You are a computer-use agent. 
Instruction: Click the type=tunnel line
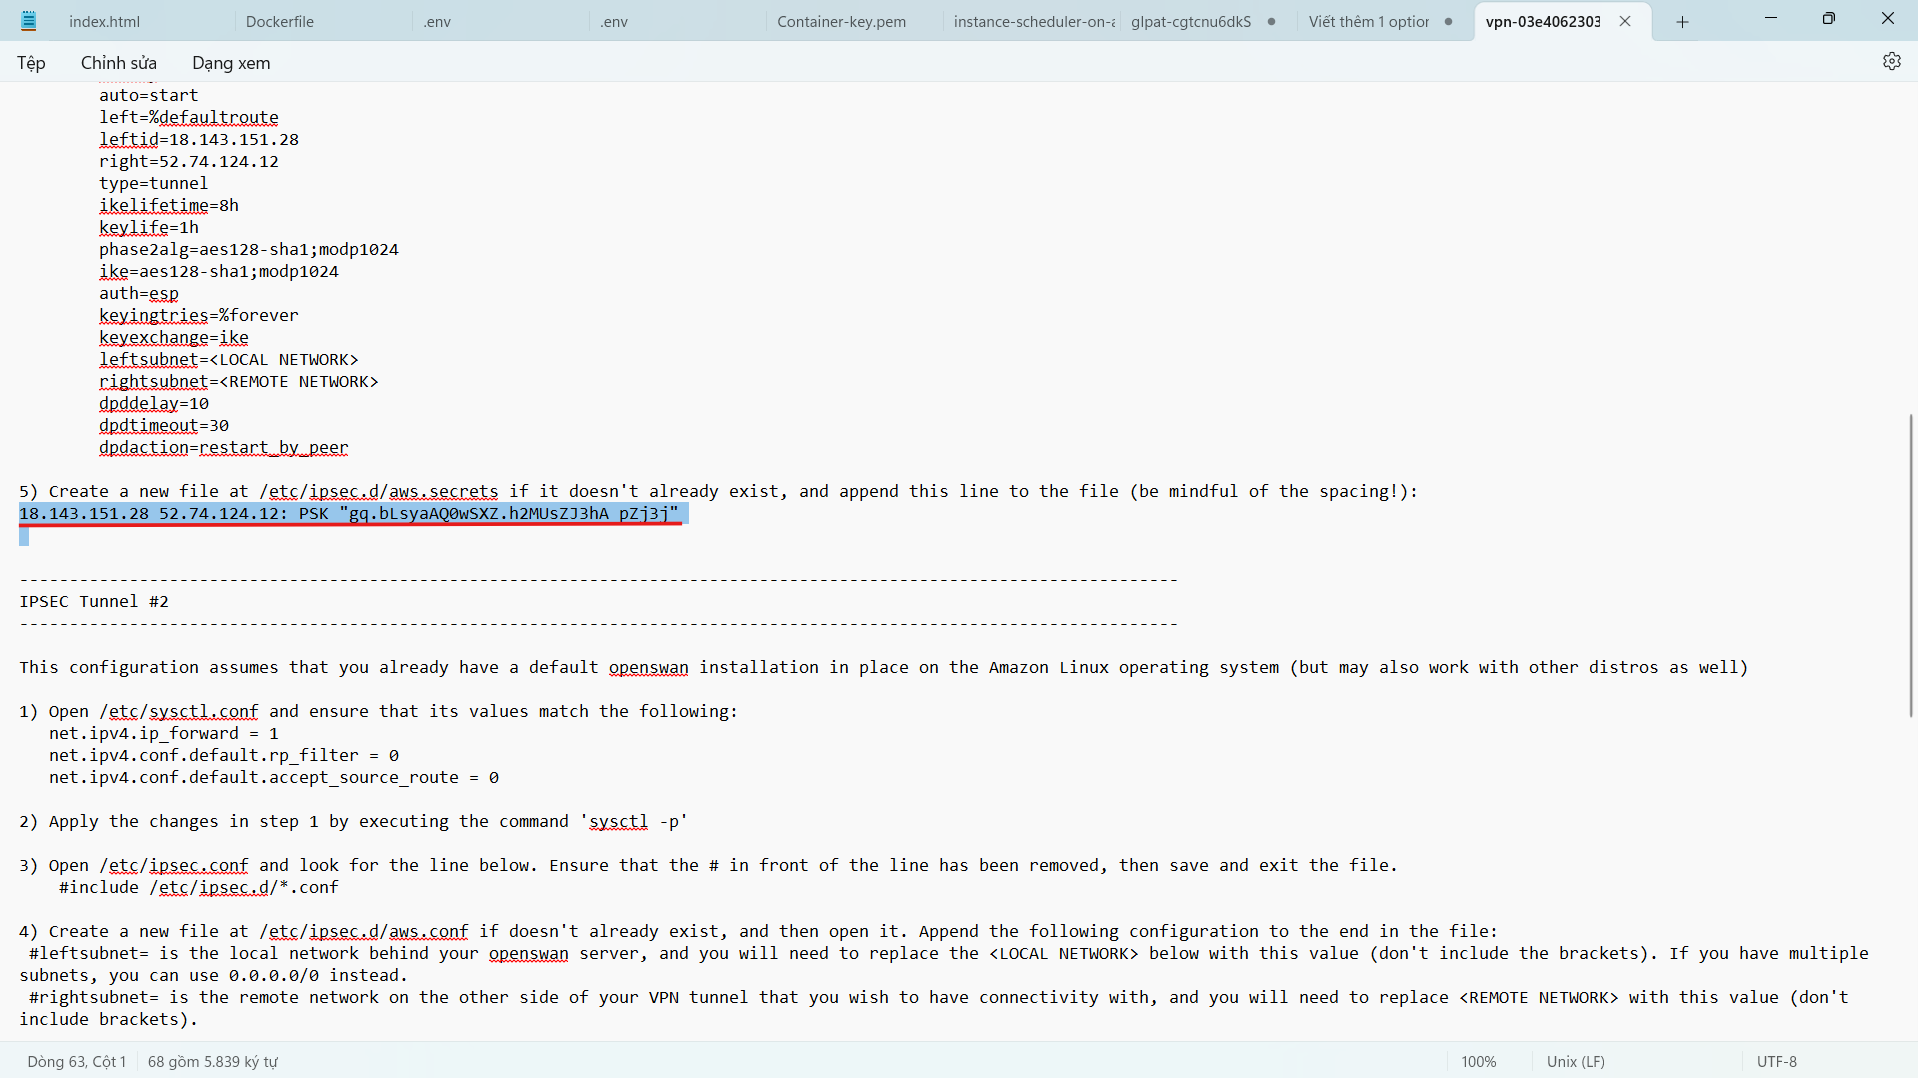(154, 183)
